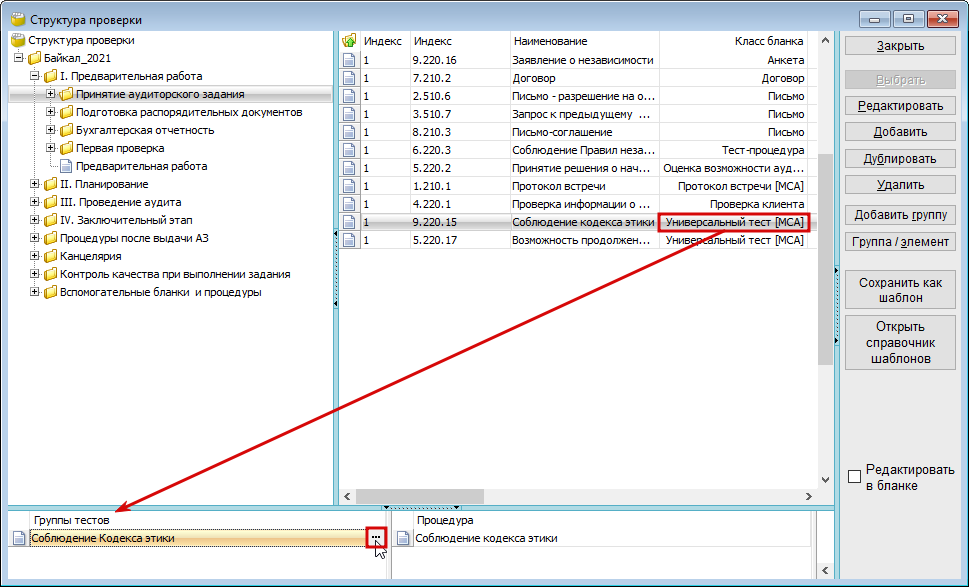Click folder icon of II. Планирование
Screen dimensions: 969x587
point(51,184)
